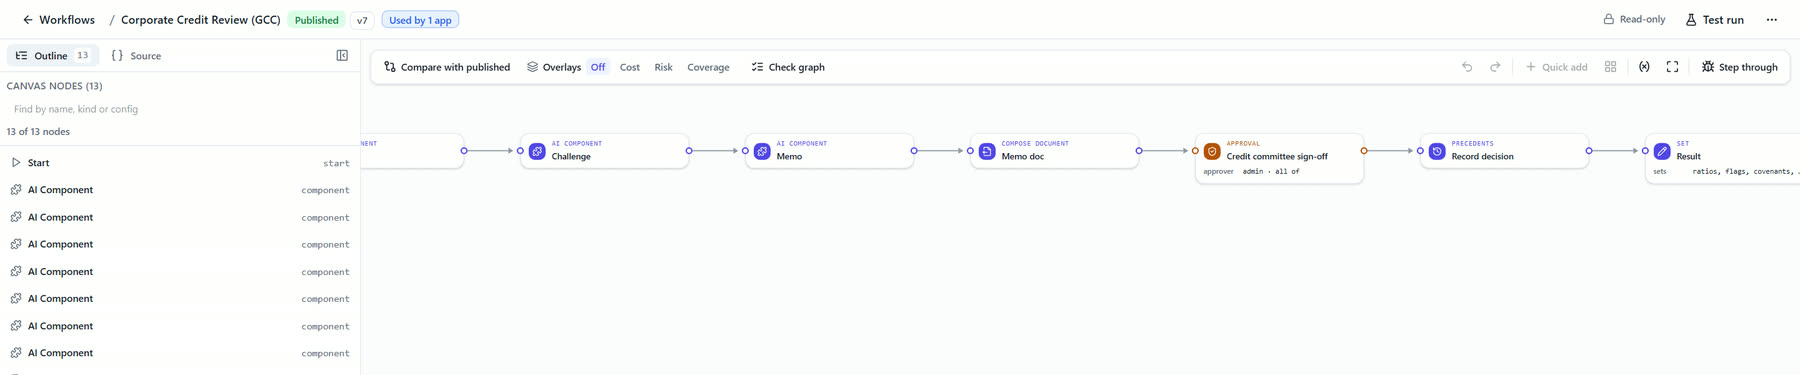This screenshot has height=375, width=1800.
Task: Click the Memo doc compose document icon
Action: (x=987, y=151)
